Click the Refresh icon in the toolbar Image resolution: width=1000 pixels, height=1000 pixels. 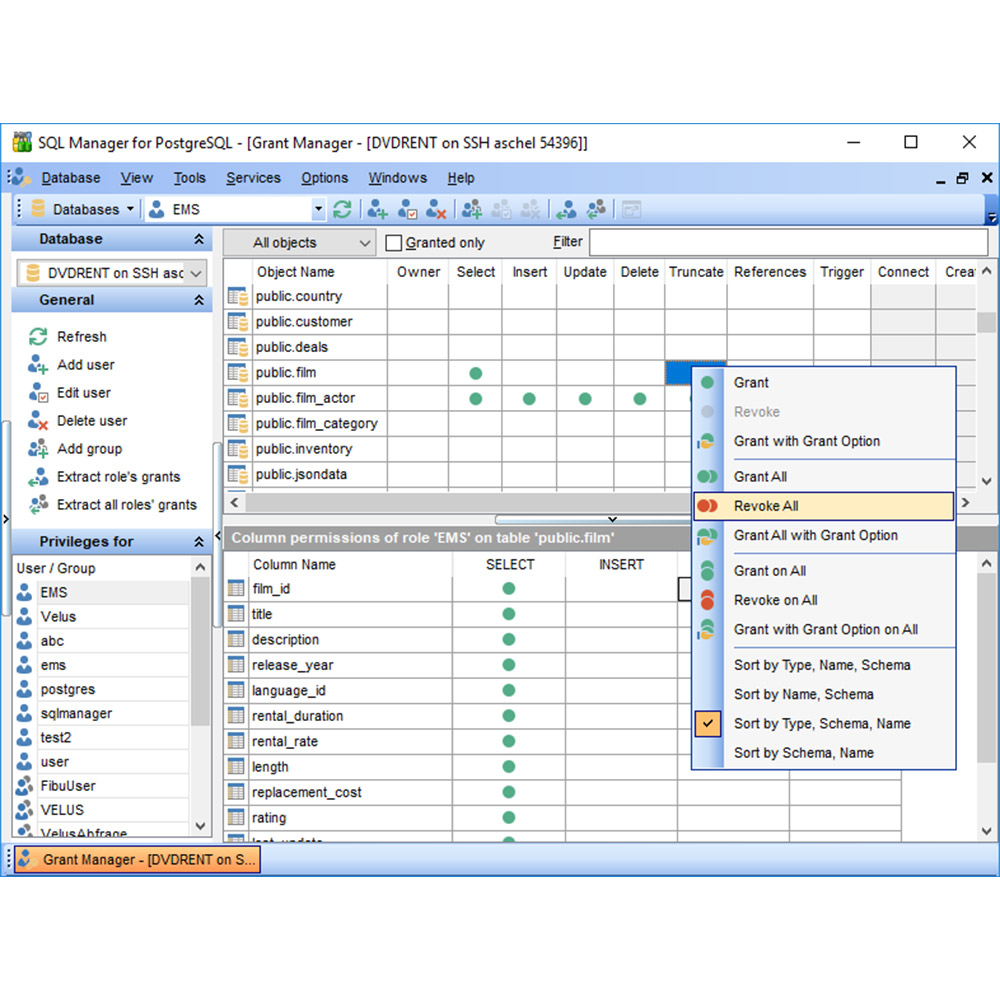click(x=342, y=209)
